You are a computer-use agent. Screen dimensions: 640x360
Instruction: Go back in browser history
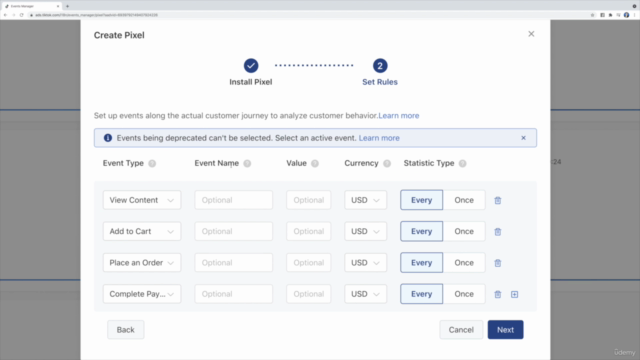(5, 15)
